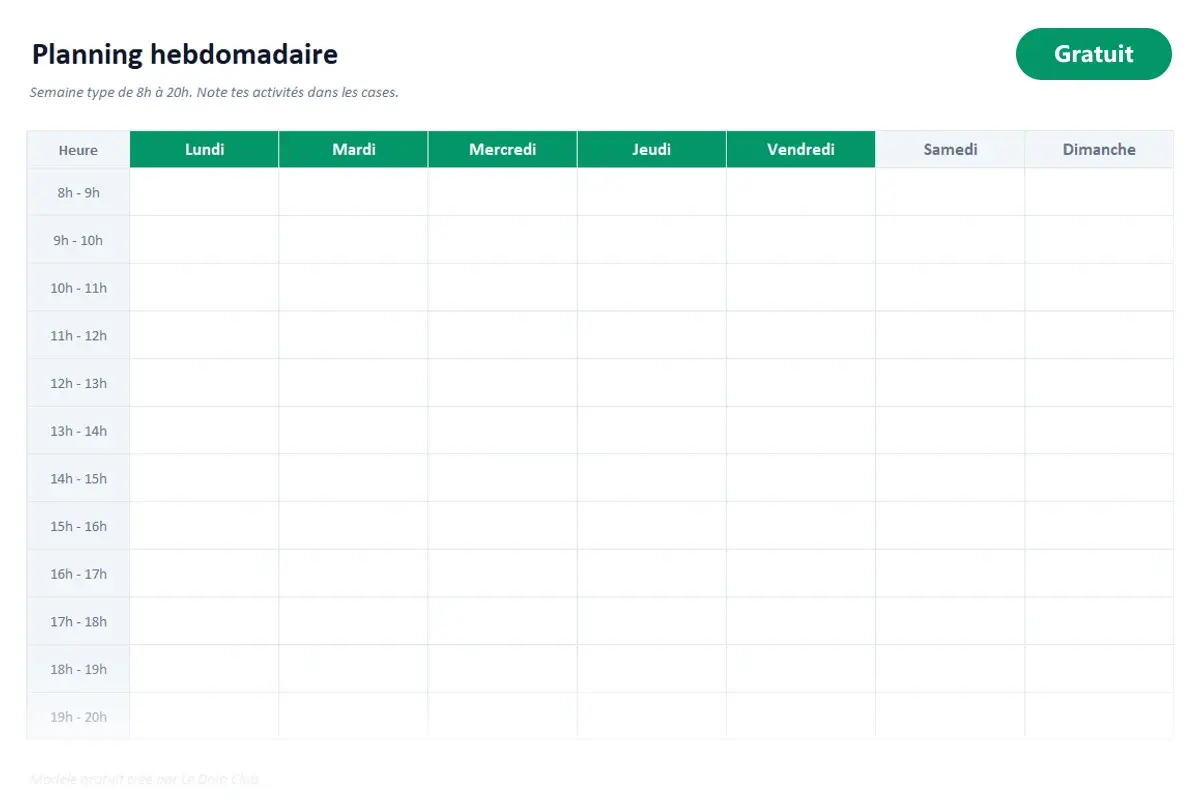The width and height of the screenshot is (1200, 800).
Task: Click the 17h - 18h time label
Action: tap(78, 621)
